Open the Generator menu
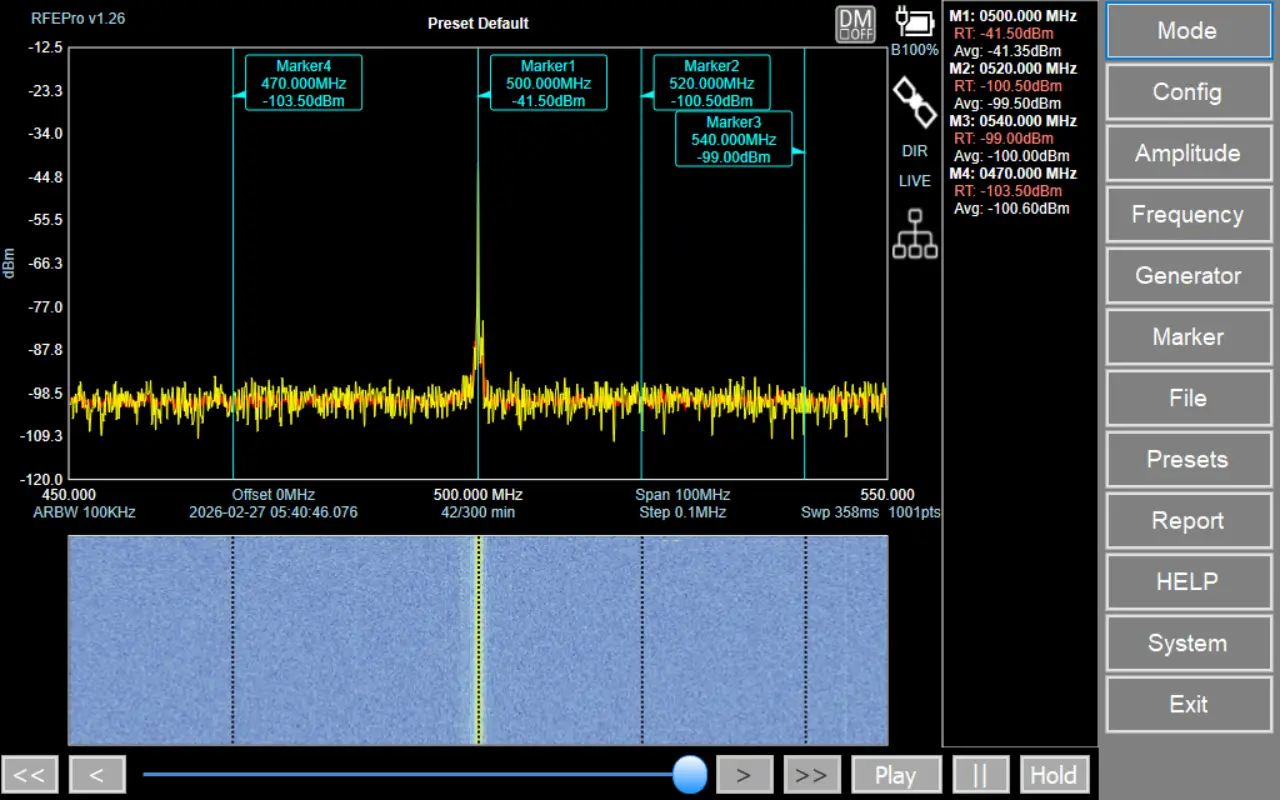Viewport: 1280px width, 800px height. click(1187, 276)
